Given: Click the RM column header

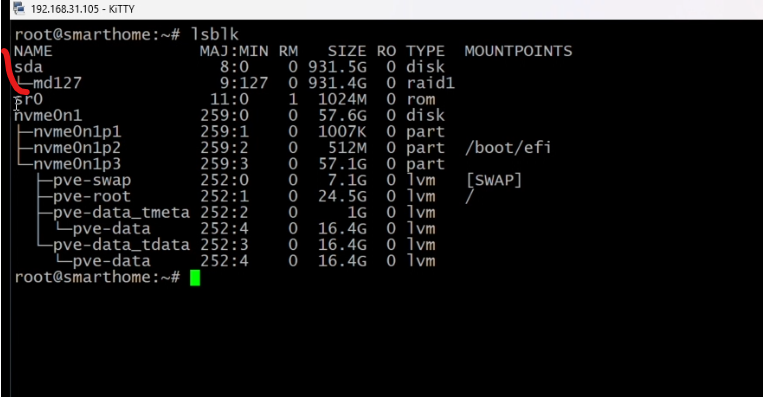Looking at the screenshot, I should pos(288,51).
